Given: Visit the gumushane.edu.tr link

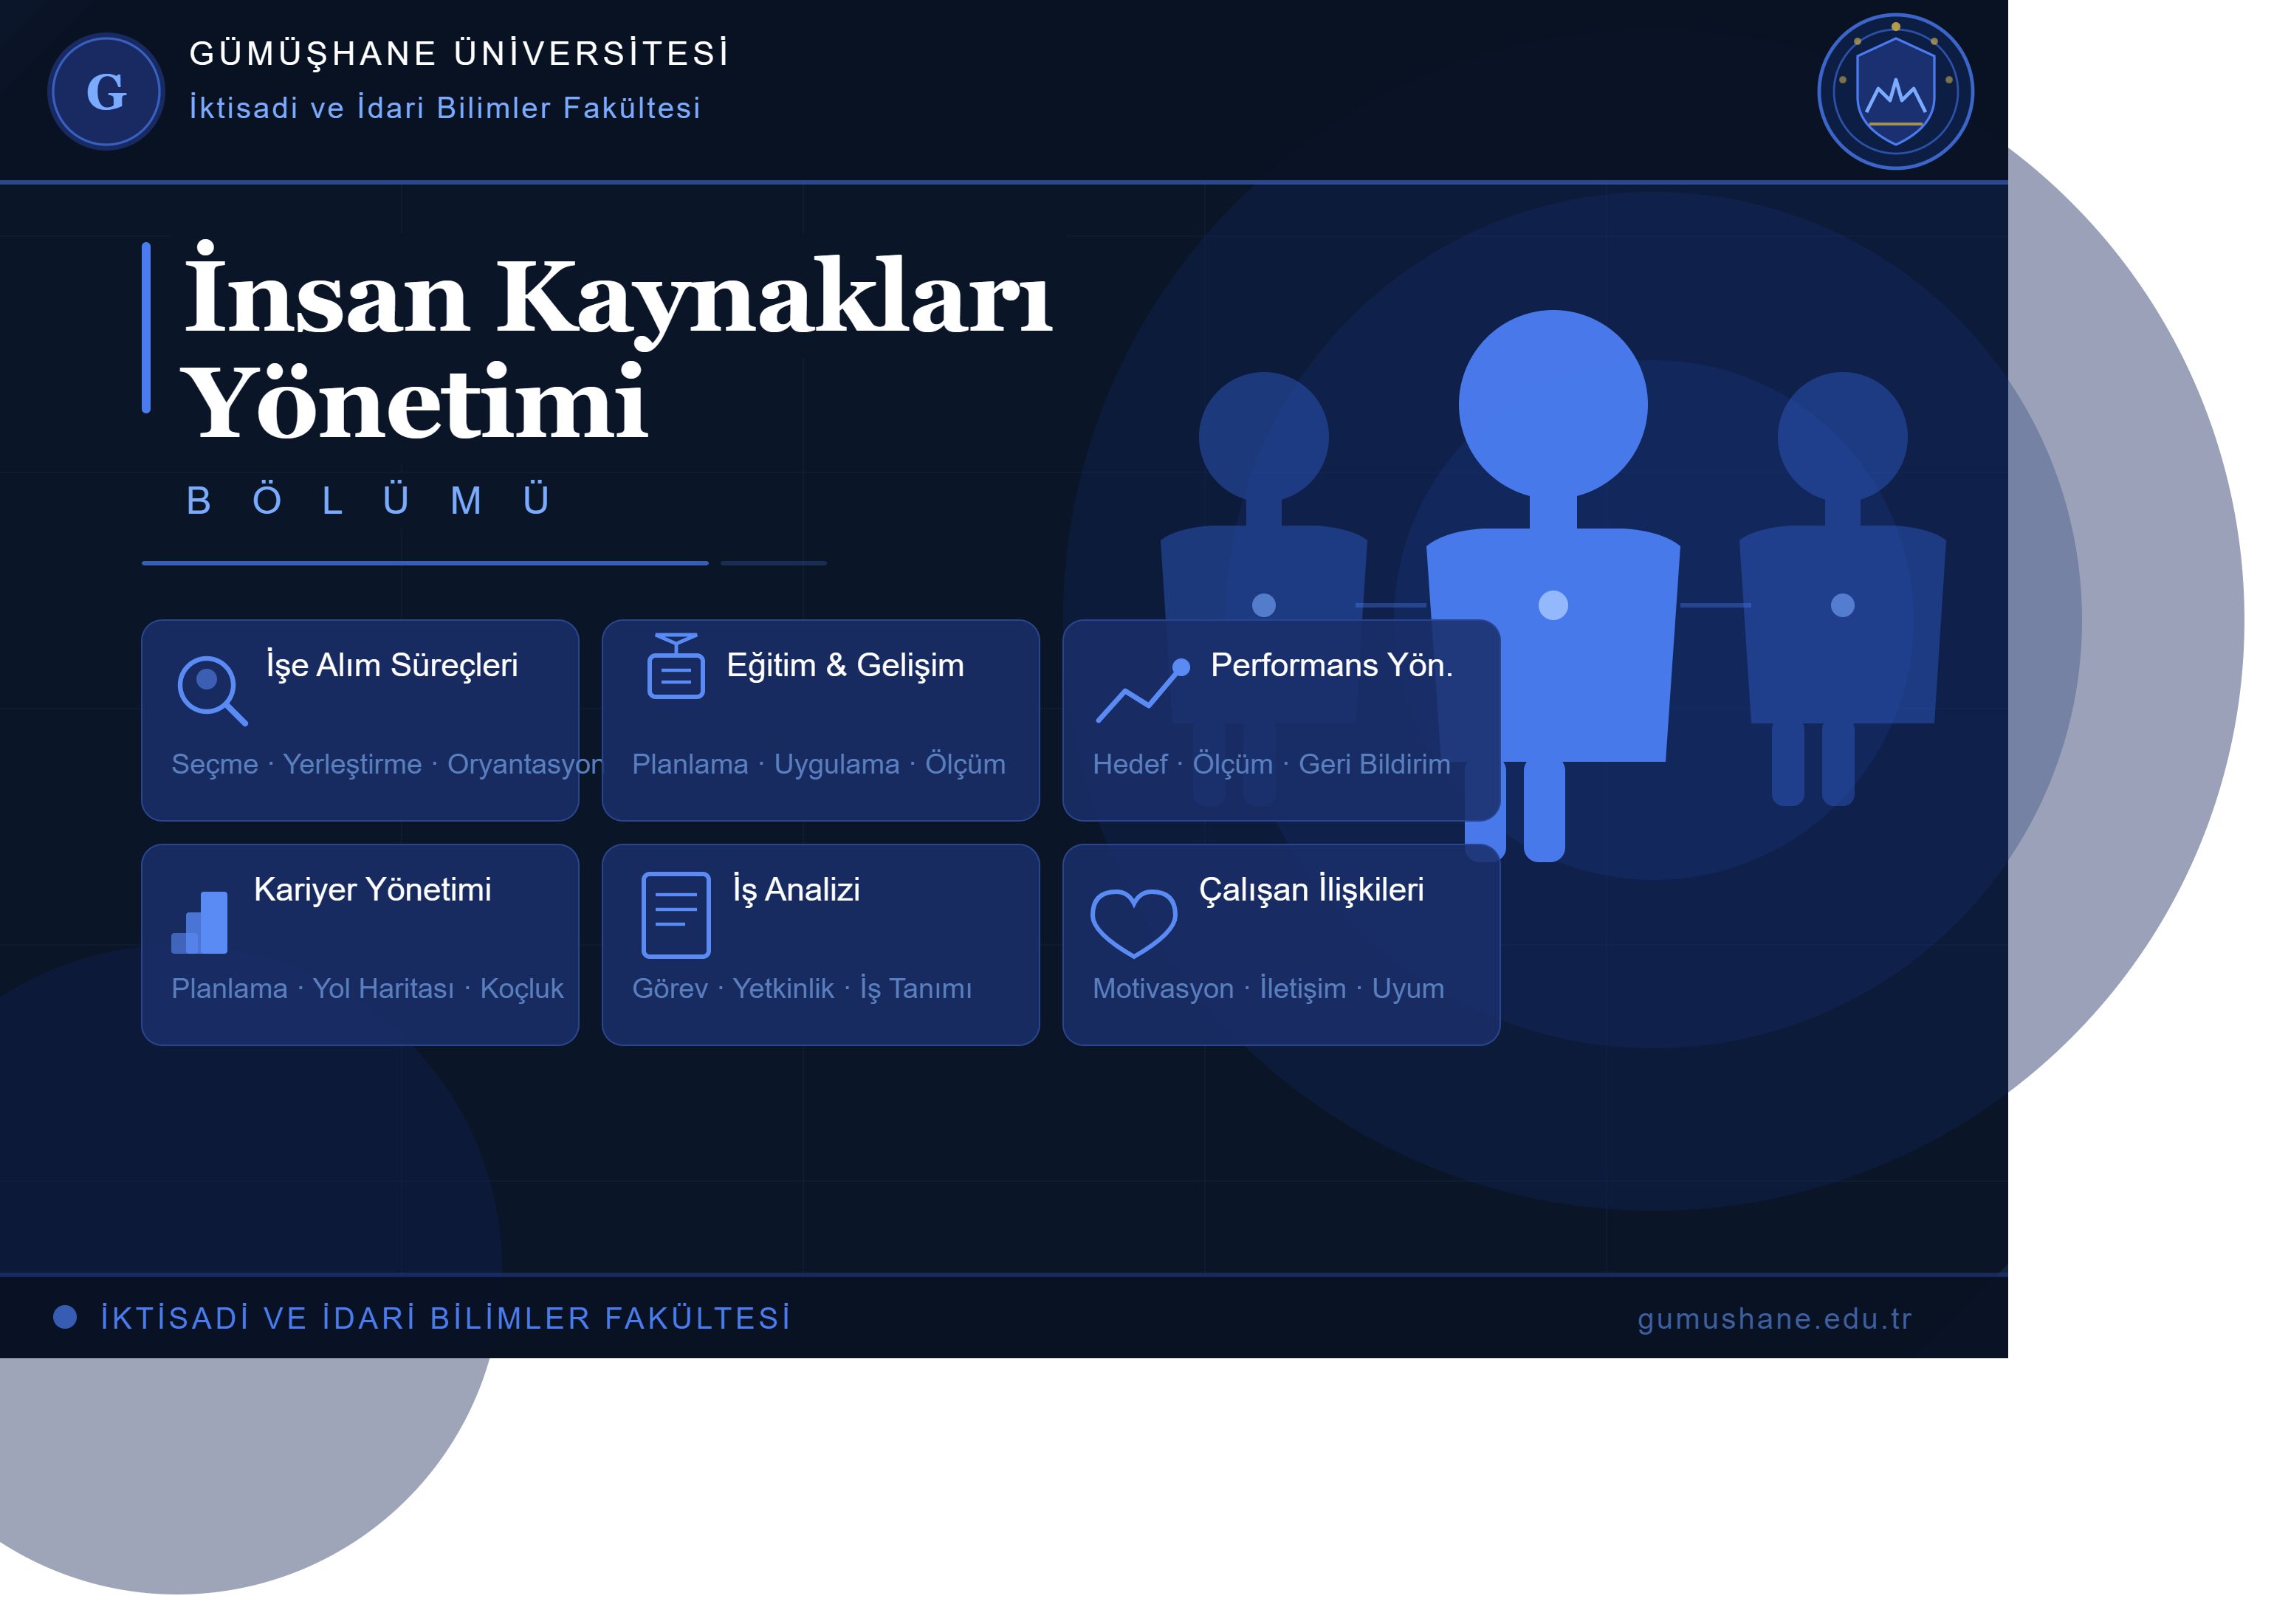Looking at the screenshot, I should (1774, 1319).
